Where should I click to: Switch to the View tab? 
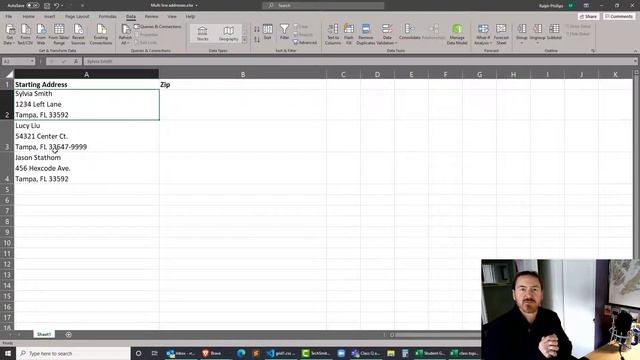(172, 16)
